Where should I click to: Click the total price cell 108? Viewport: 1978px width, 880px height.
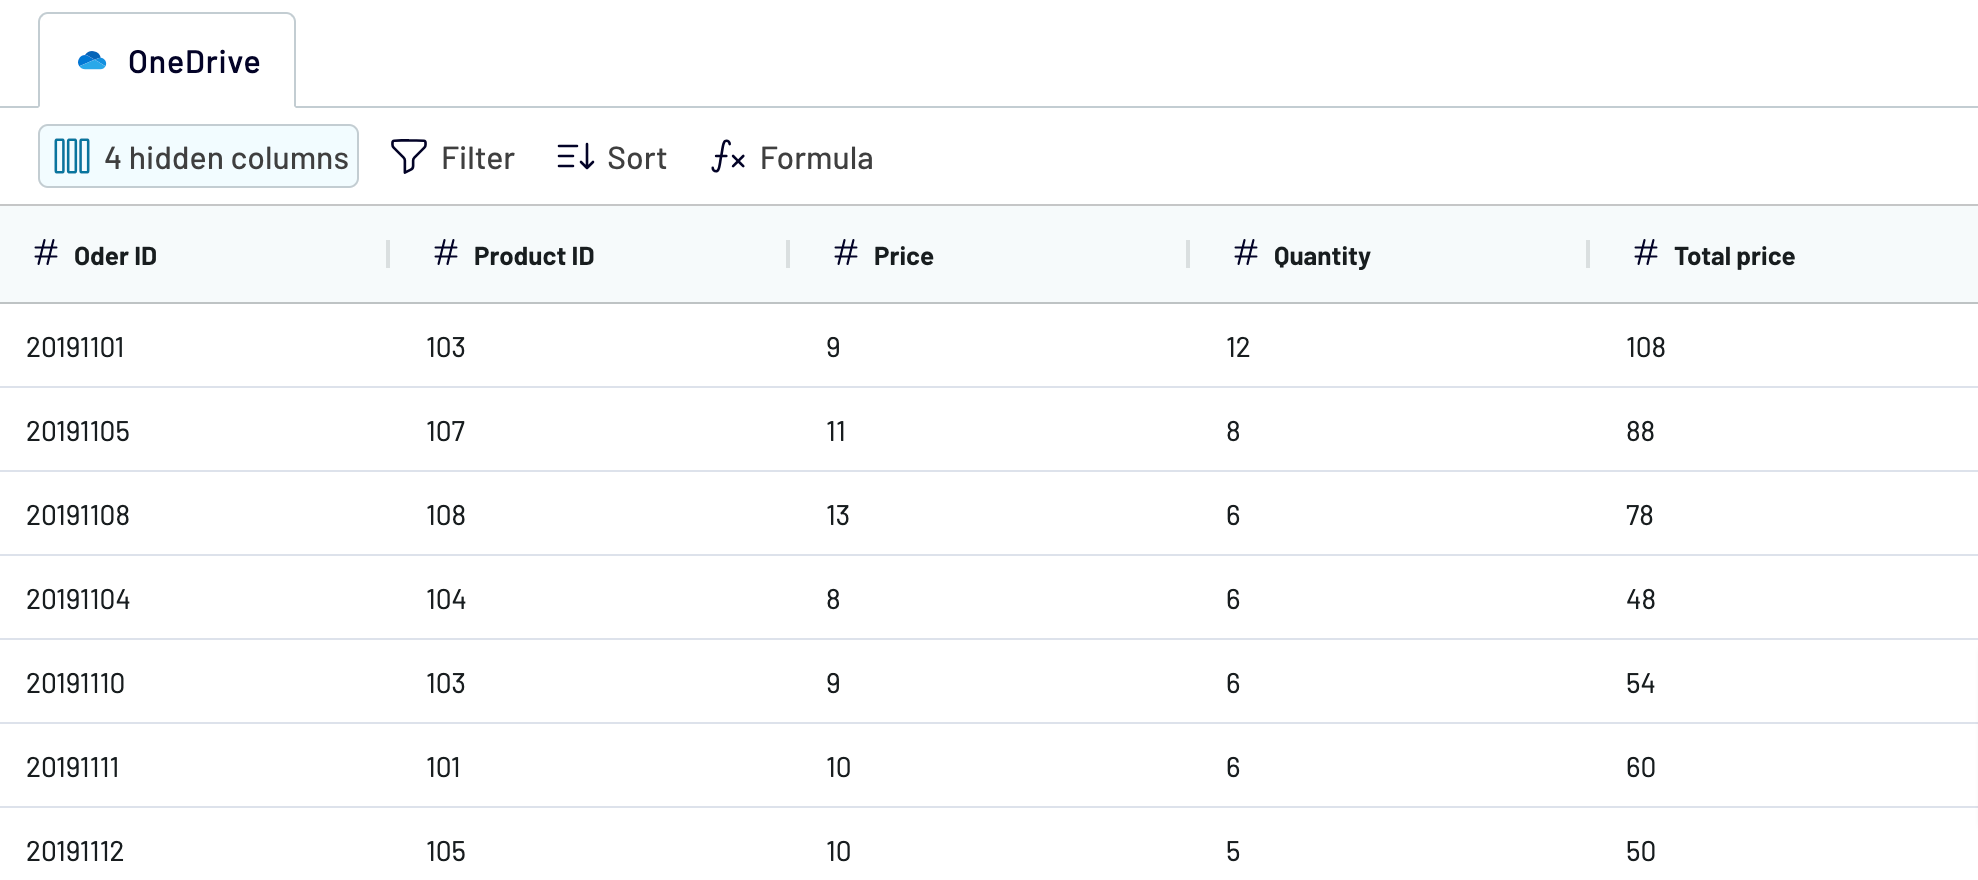(1646, 347)
